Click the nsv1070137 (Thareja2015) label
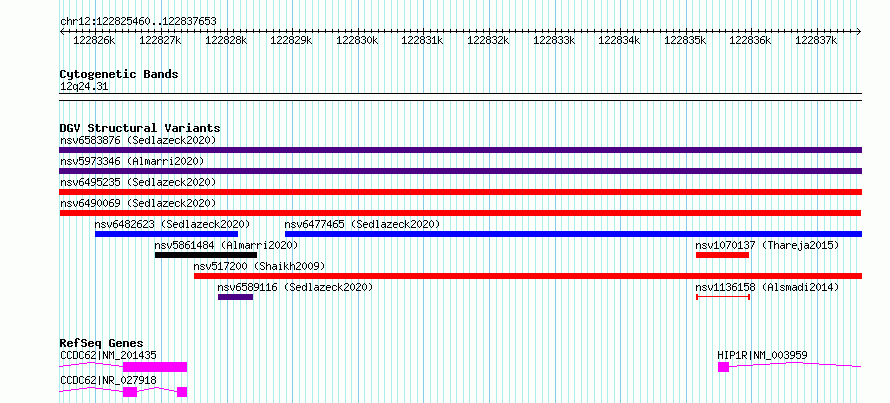Viewport: 890px width, 403px height. pos(767,245)
